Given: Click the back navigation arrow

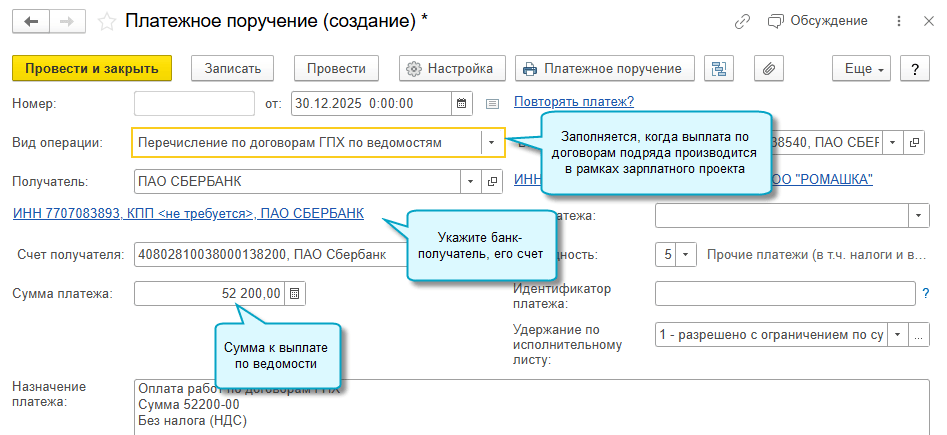Looking at the screenshot, I should 30,21.
